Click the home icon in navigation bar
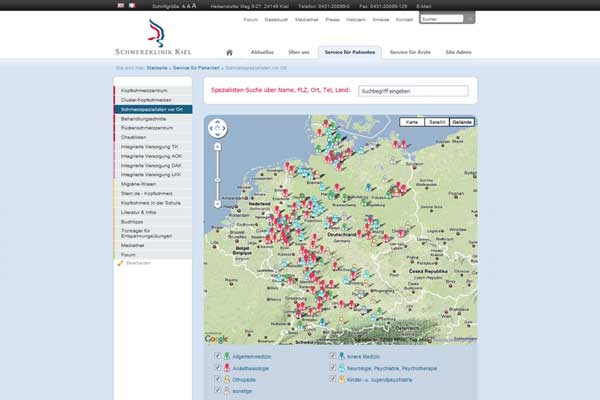The height and width of the screenshot is (400, 600). coord(229,52)
